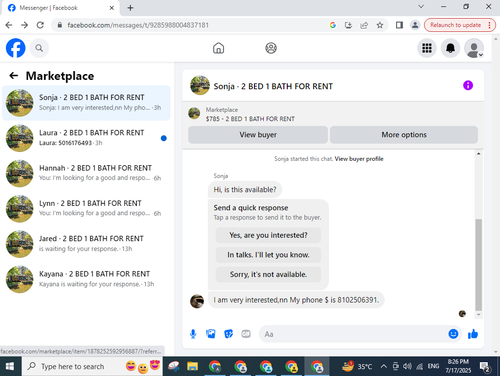Click chat scroll up arrow
500x376 pixels.
[x=478, y=154]
